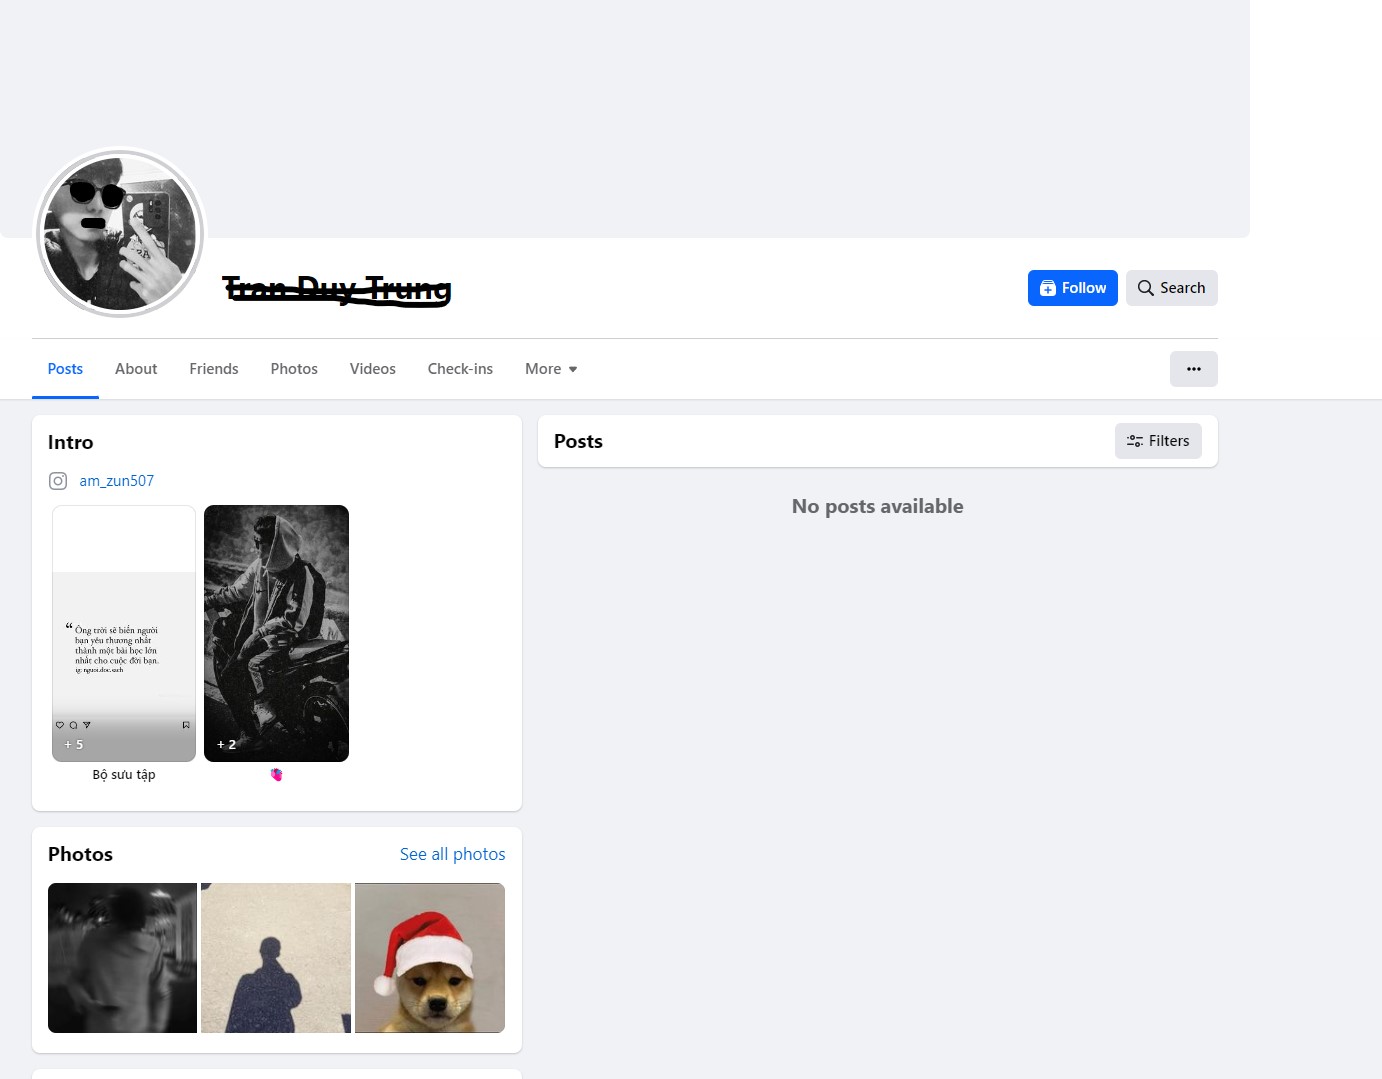View the blurry black-and-white photo
Screen dimensions: 1382x1079
122,958
